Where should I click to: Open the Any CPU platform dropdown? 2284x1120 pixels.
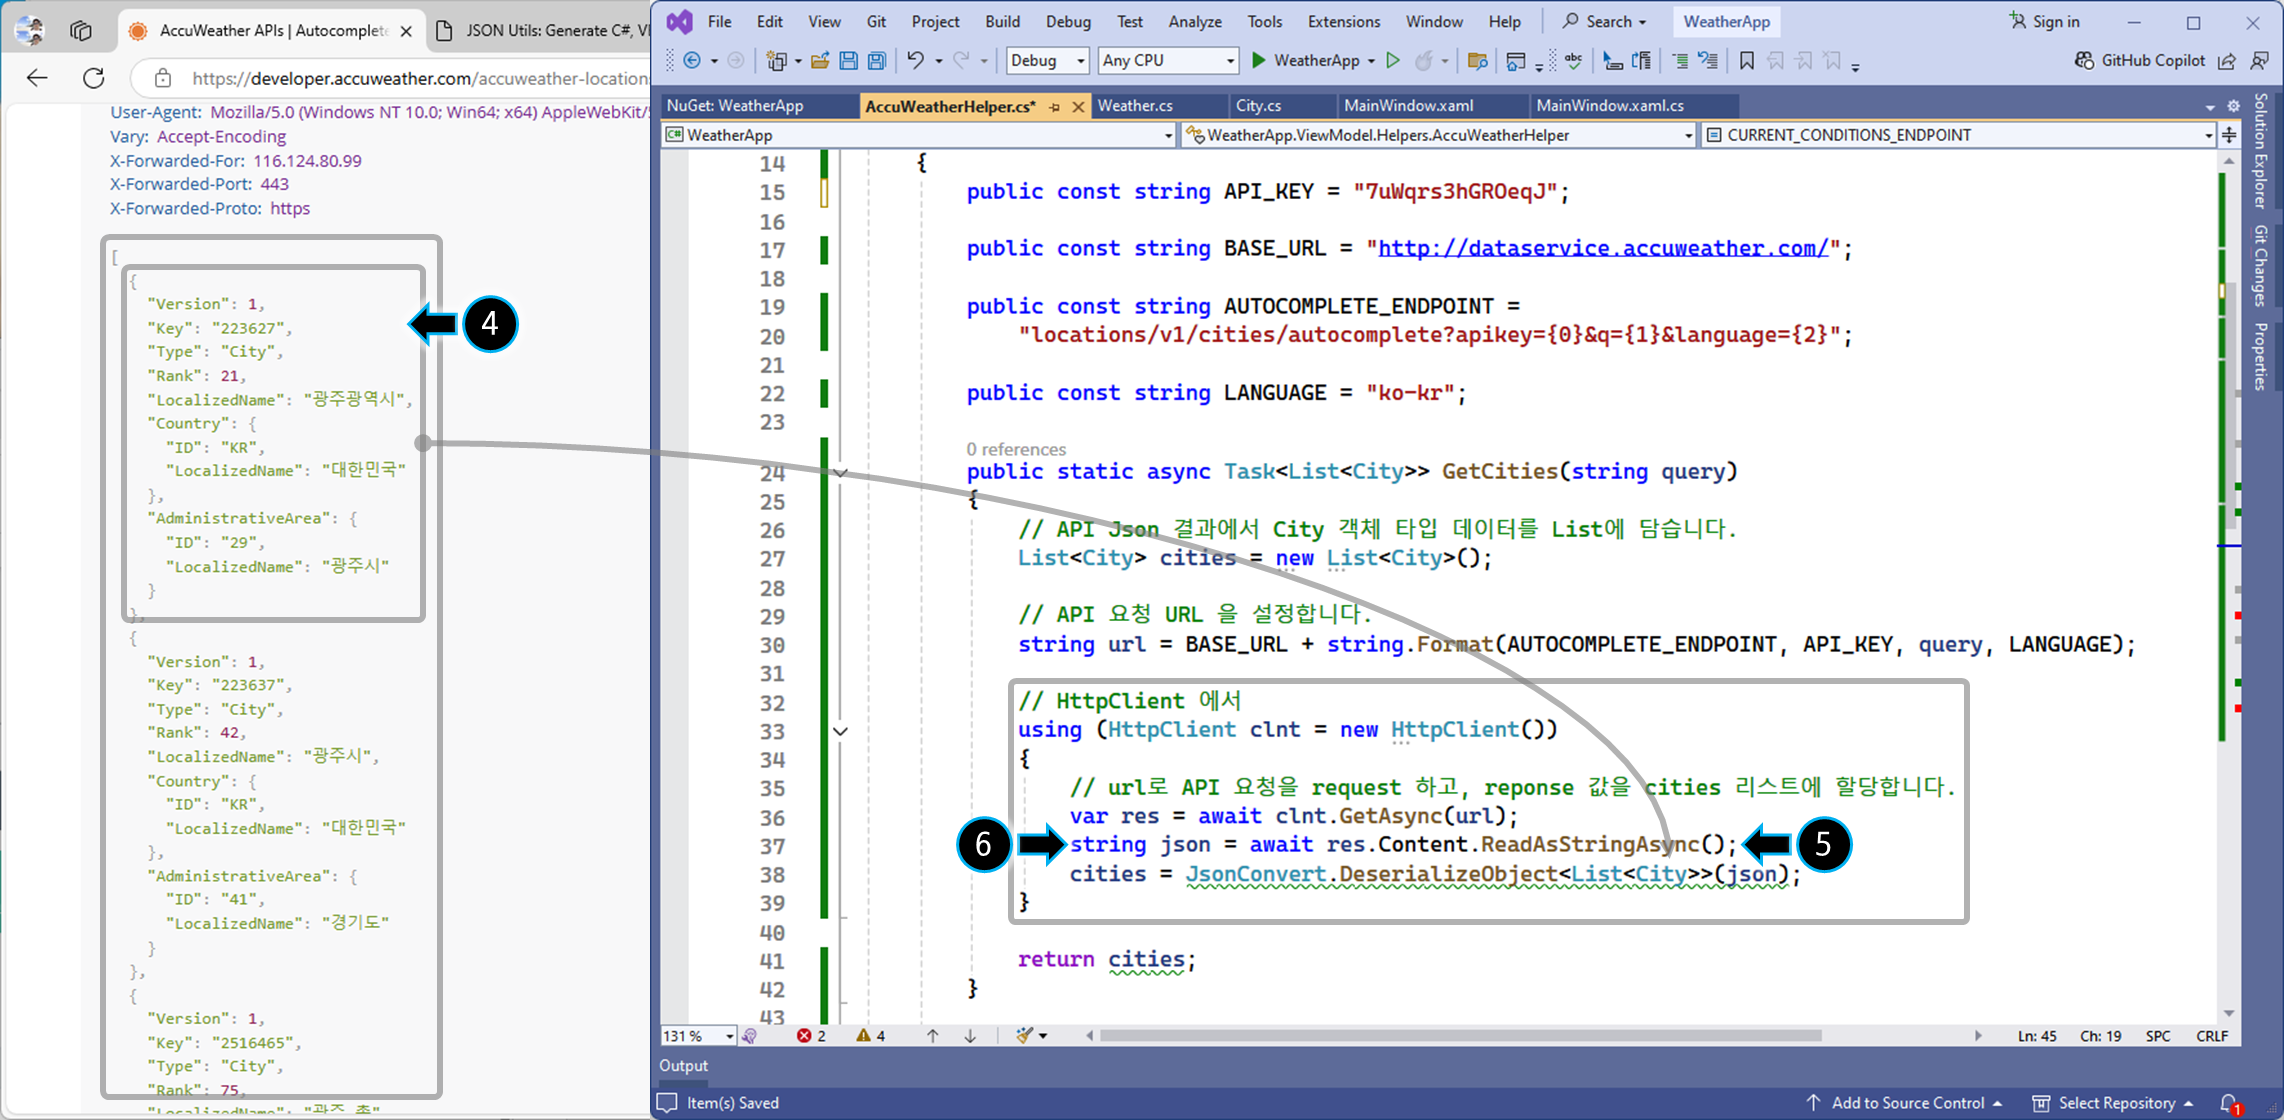(x=1230, y=61)
